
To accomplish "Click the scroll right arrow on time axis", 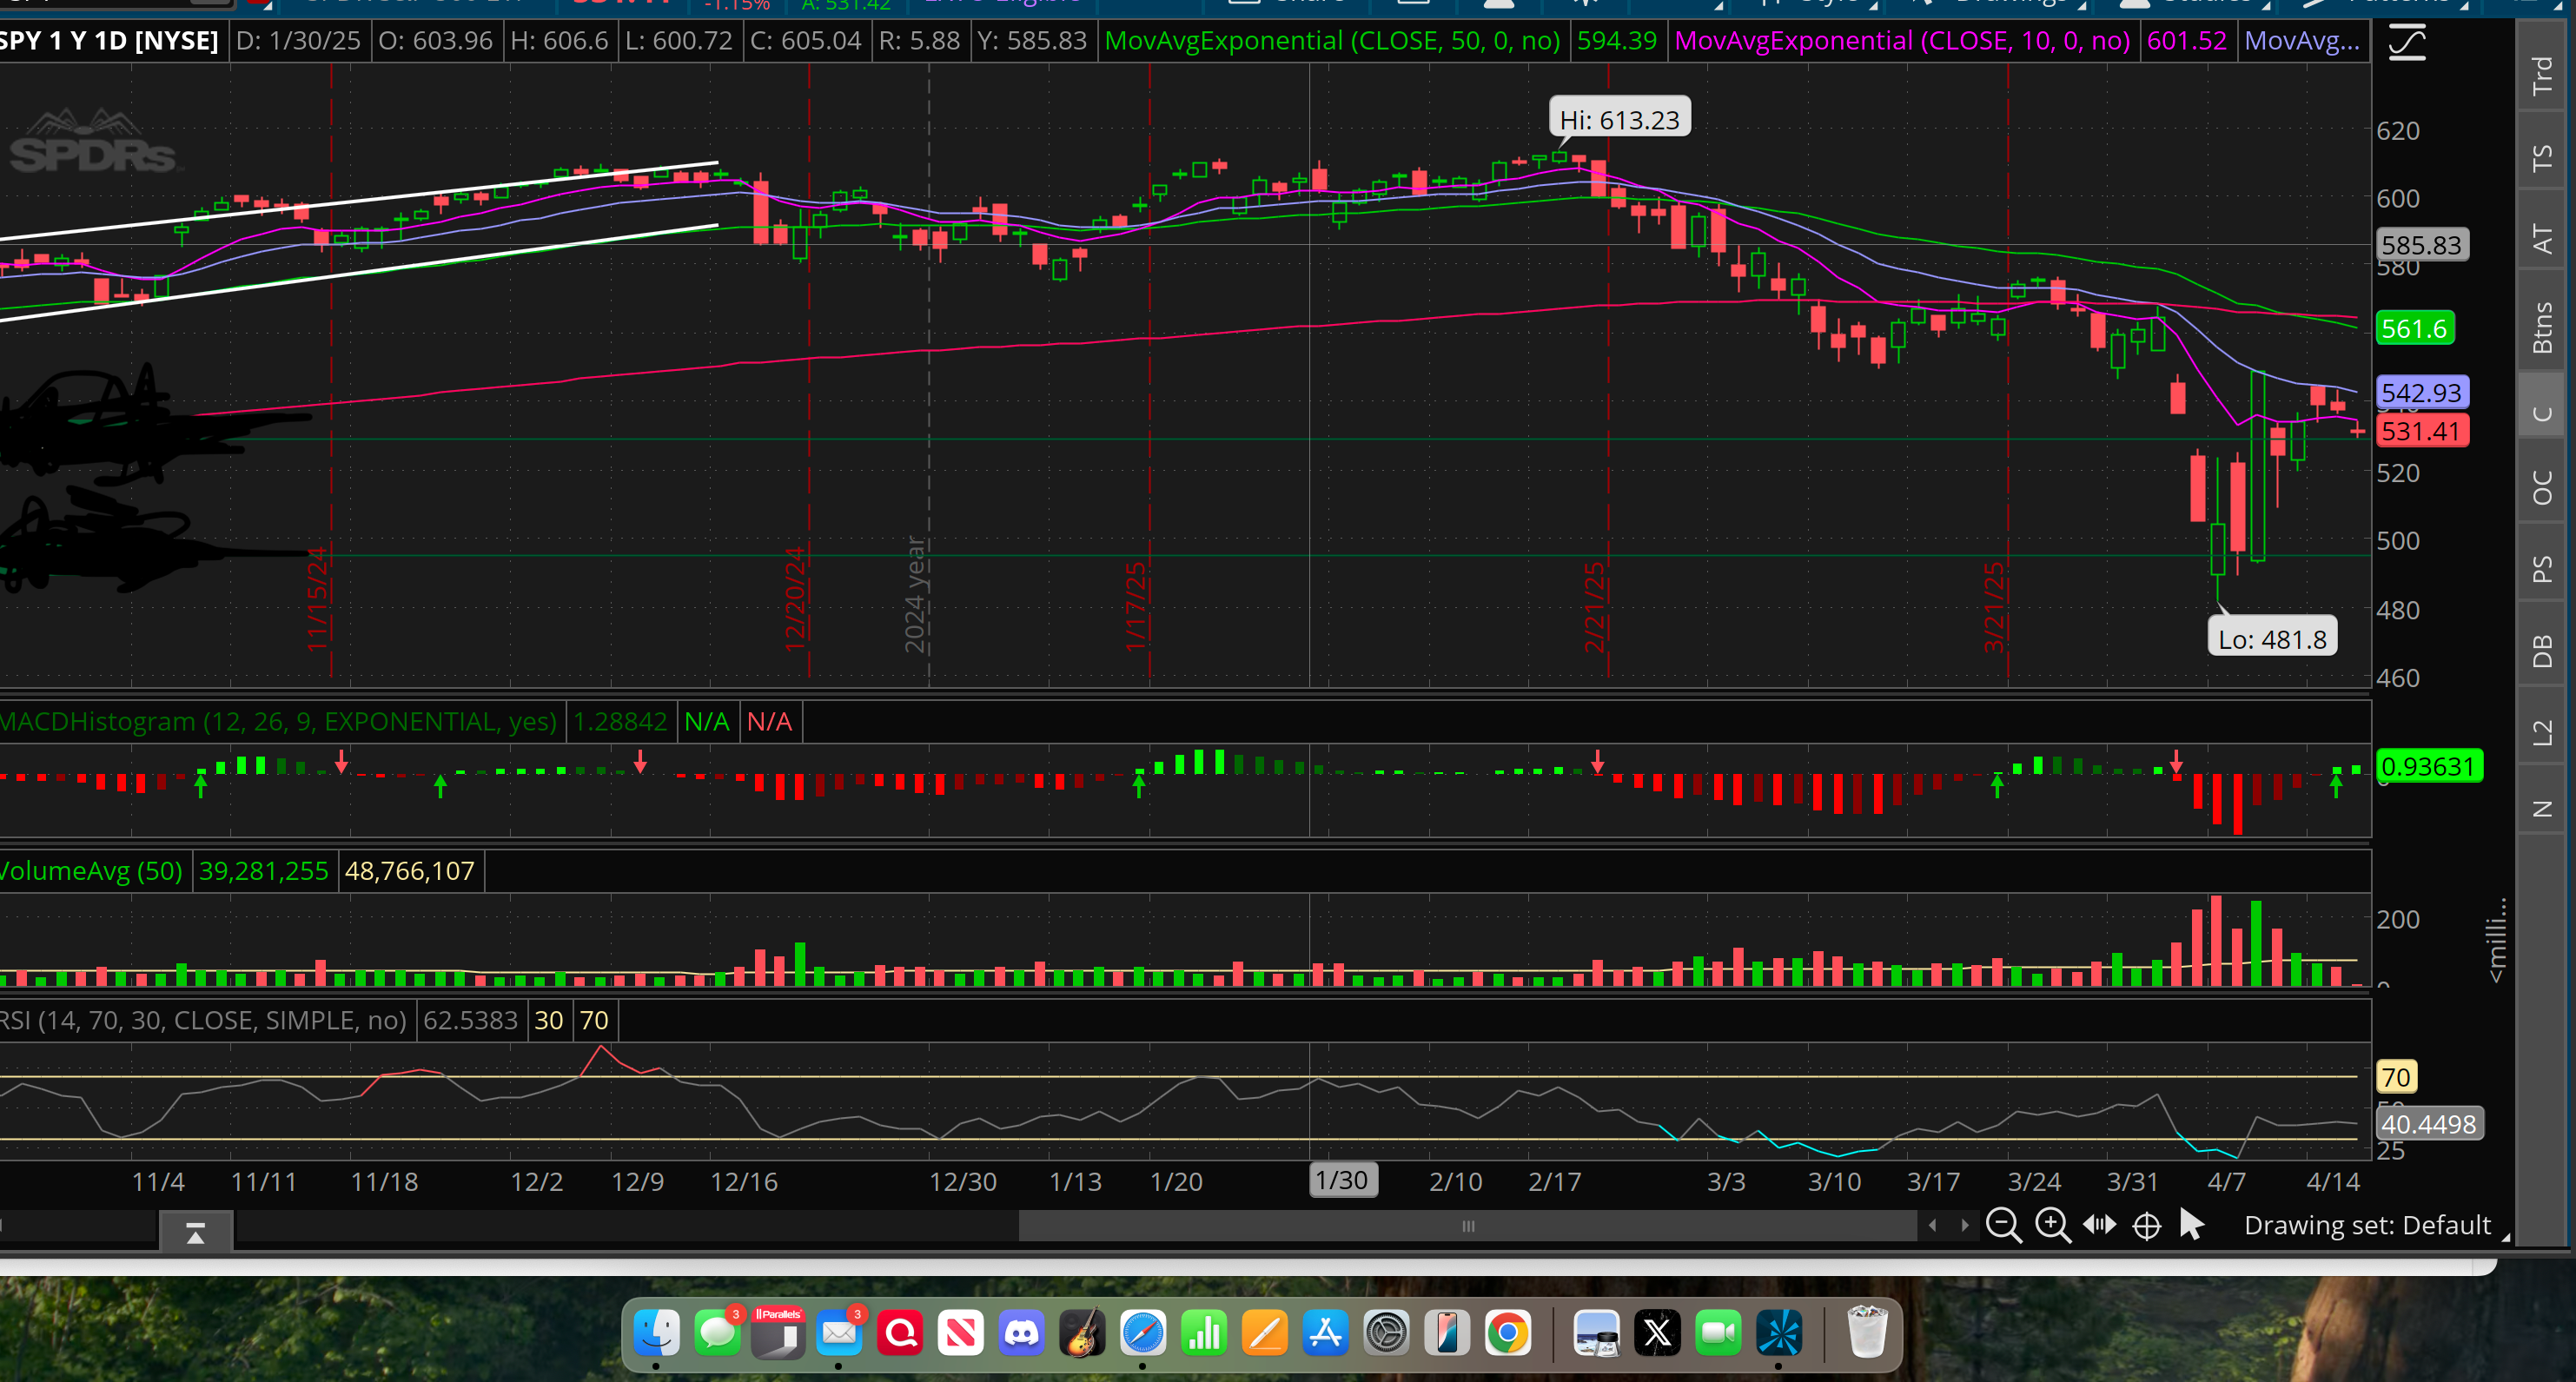I will tap(1964, 1225).
